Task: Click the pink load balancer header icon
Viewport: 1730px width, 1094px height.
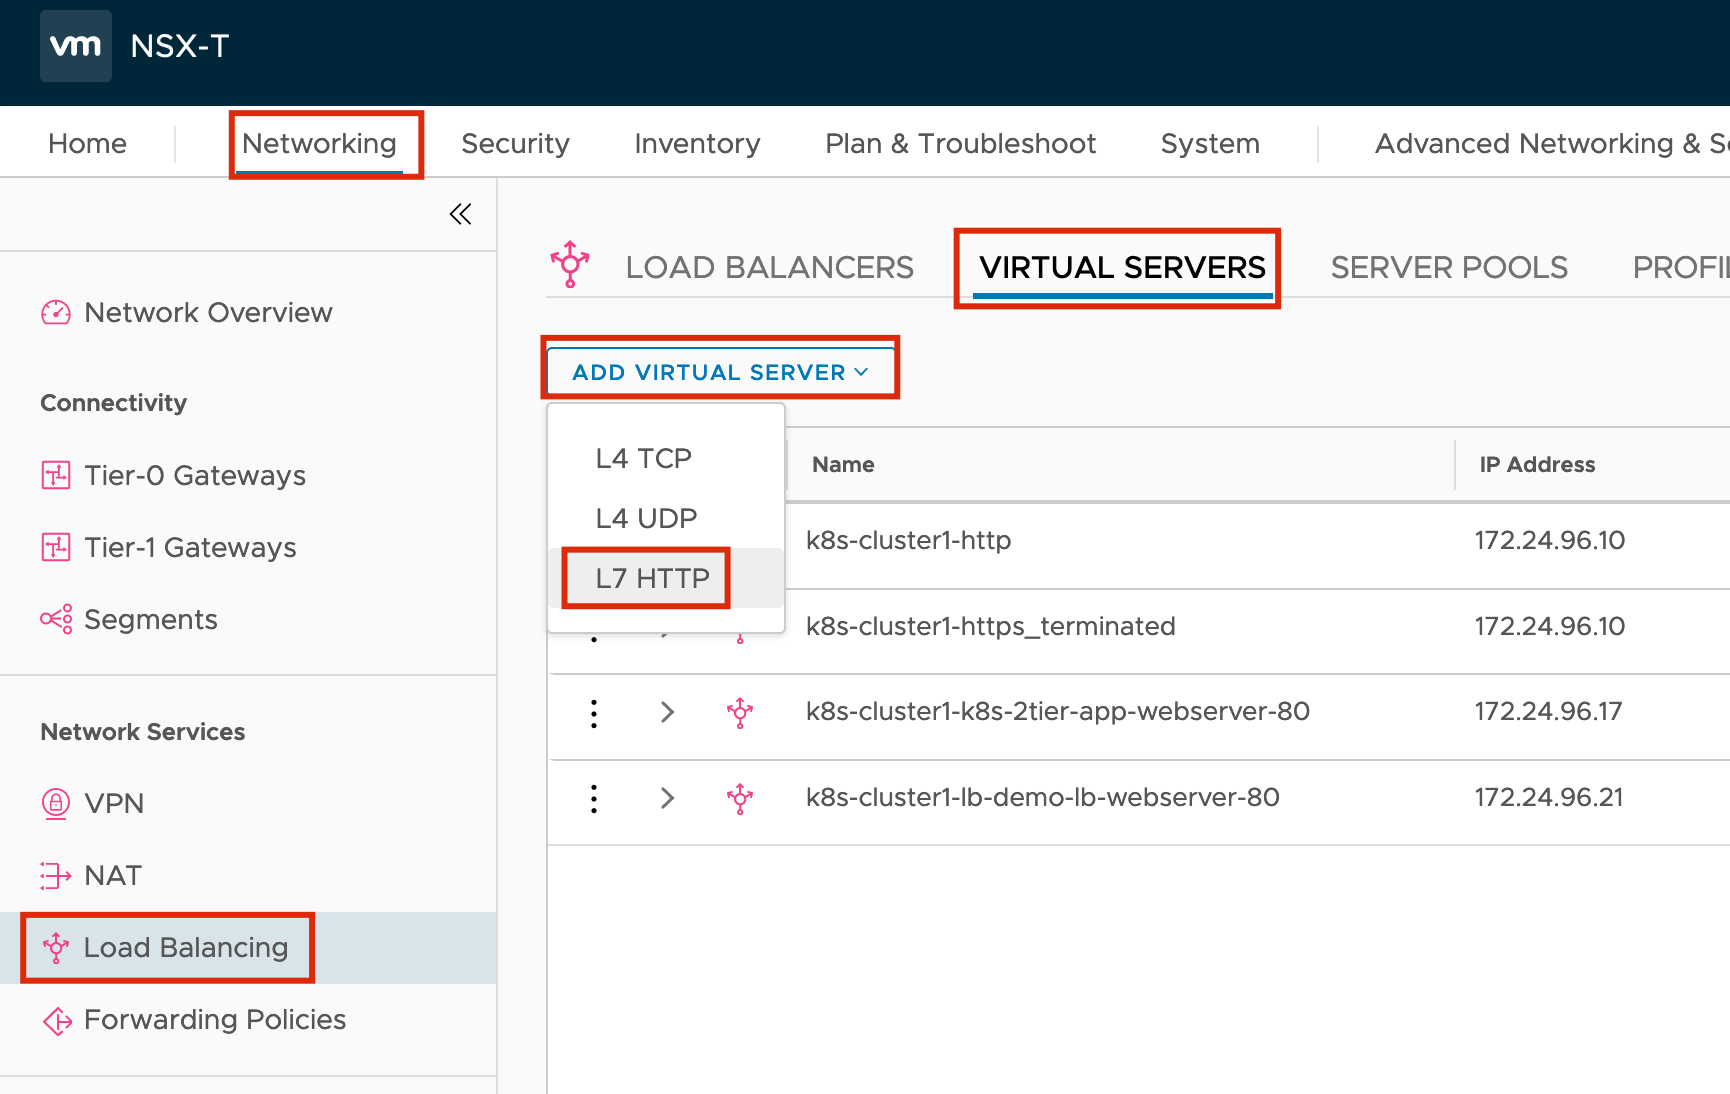Action: point(570,264)
